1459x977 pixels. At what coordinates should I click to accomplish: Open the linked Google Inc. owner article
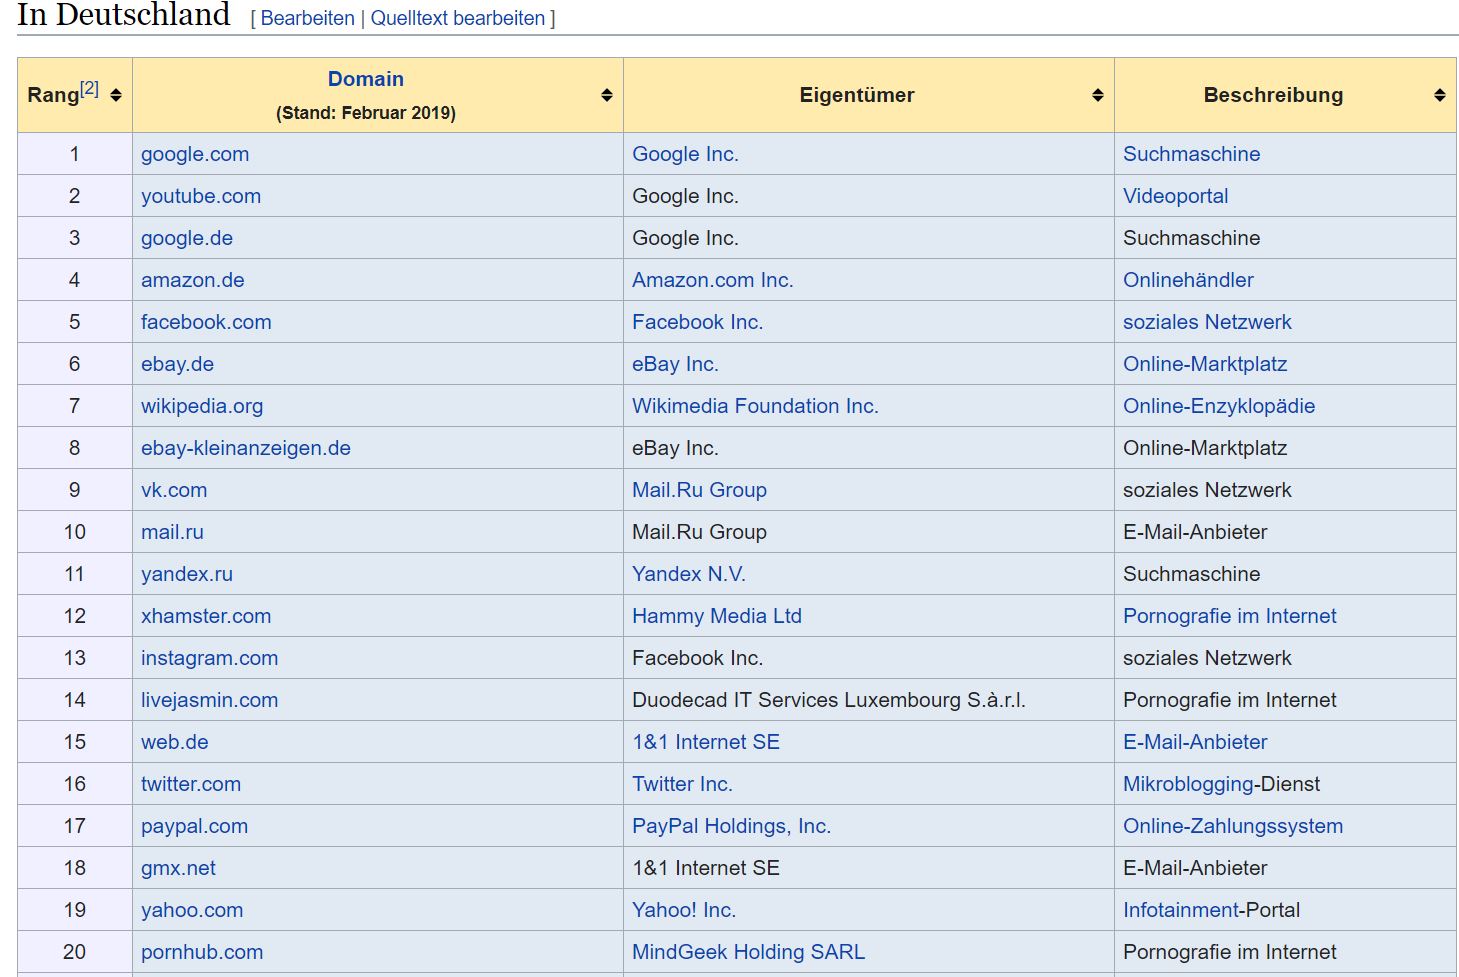tap(685, 154)
